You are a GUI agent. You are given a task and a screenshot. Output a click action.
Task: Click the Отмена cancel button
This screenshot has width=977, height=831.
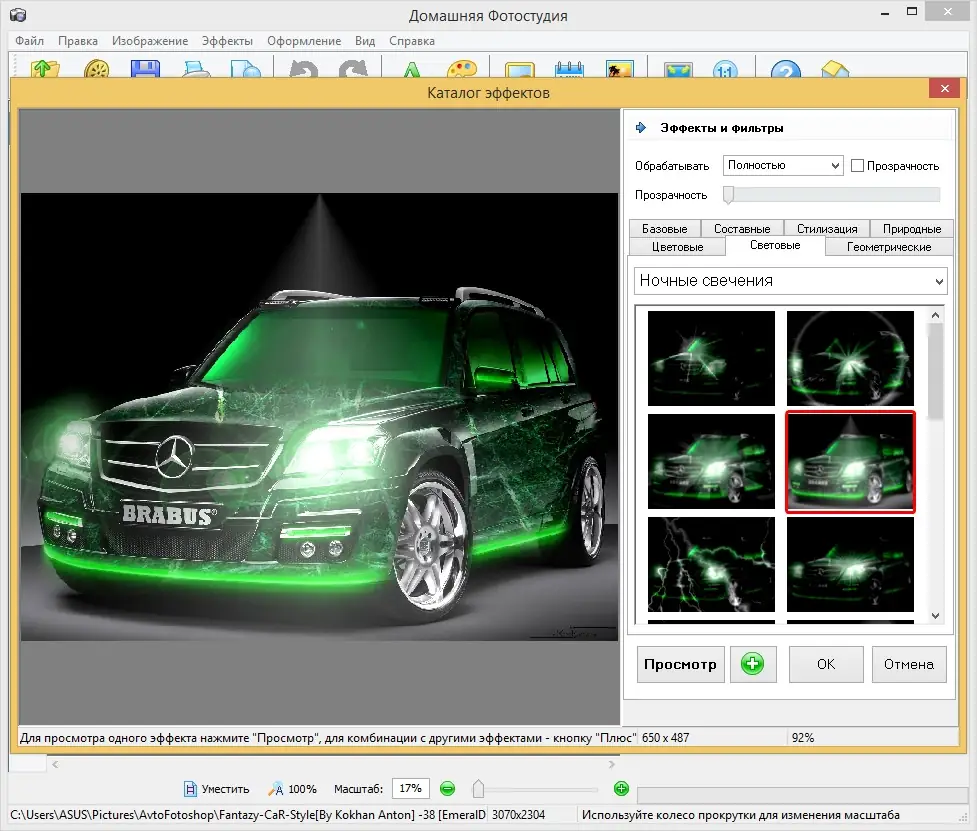908,664
